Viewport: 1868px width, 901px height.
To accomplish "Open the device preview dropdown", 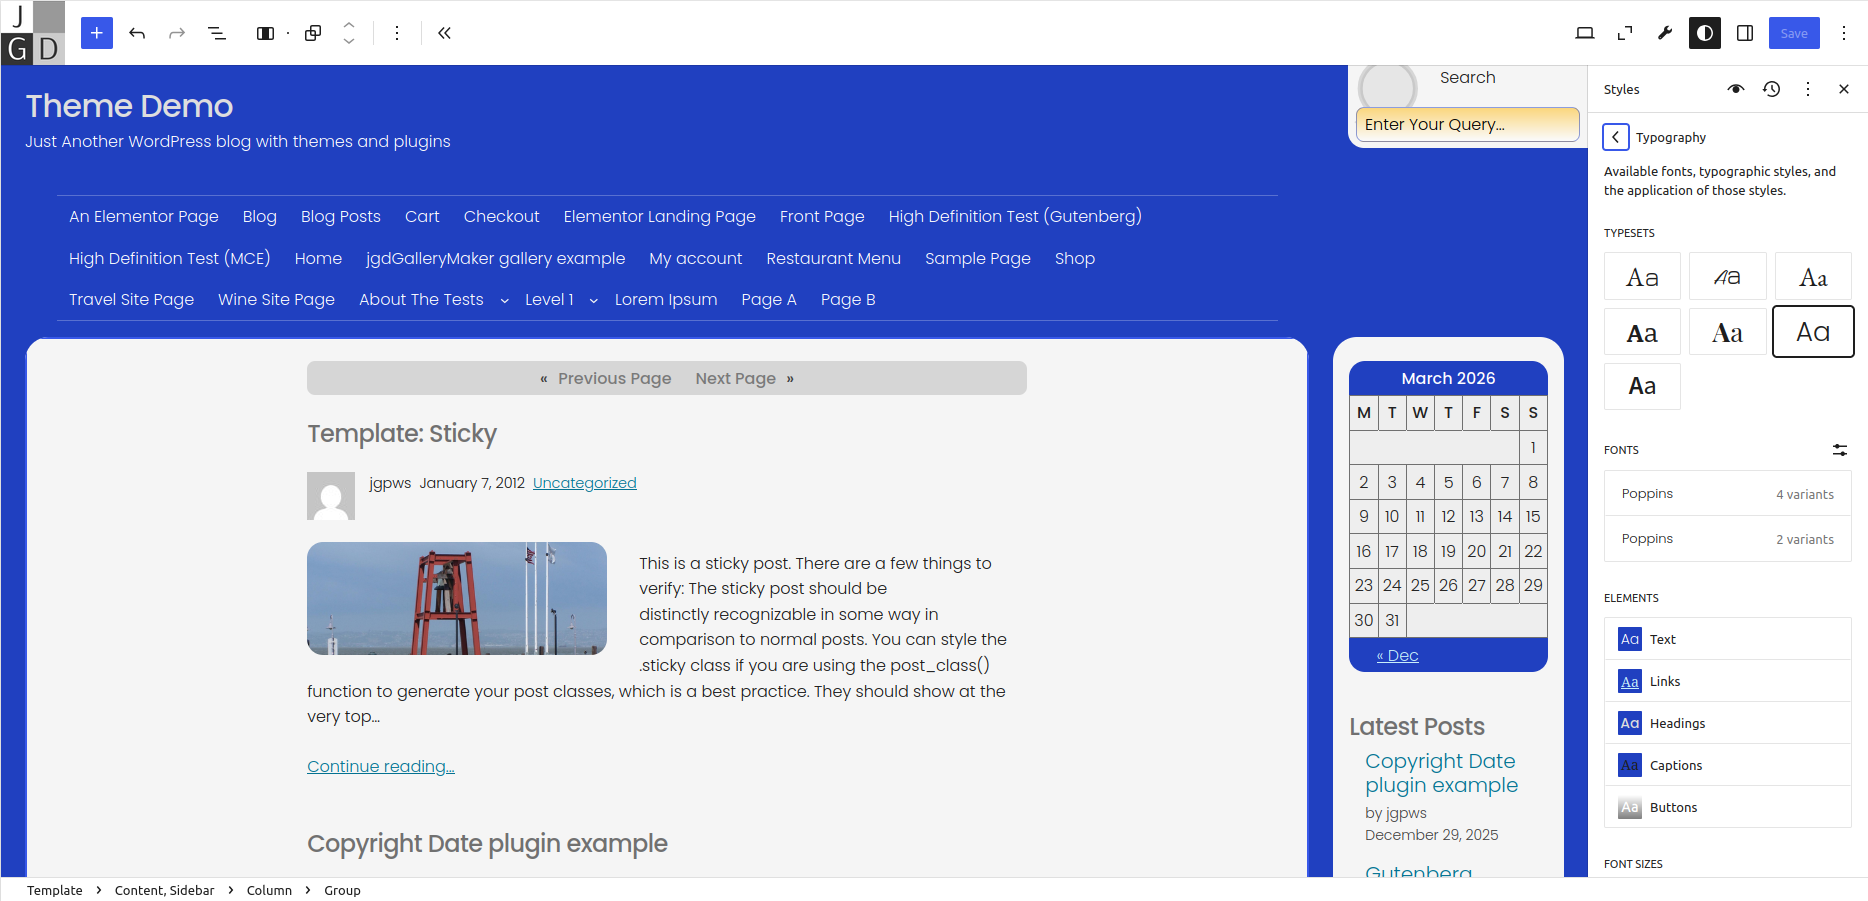I will coord(1584,33).
